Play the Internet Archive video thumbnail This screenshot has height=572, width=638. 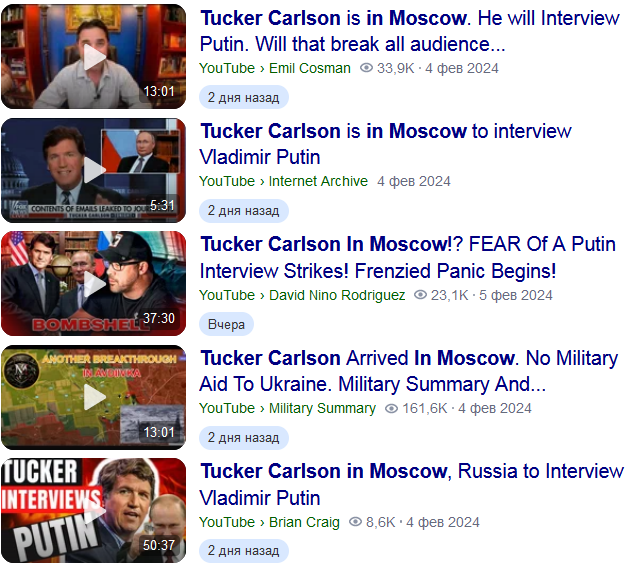[x=94, y=170]
